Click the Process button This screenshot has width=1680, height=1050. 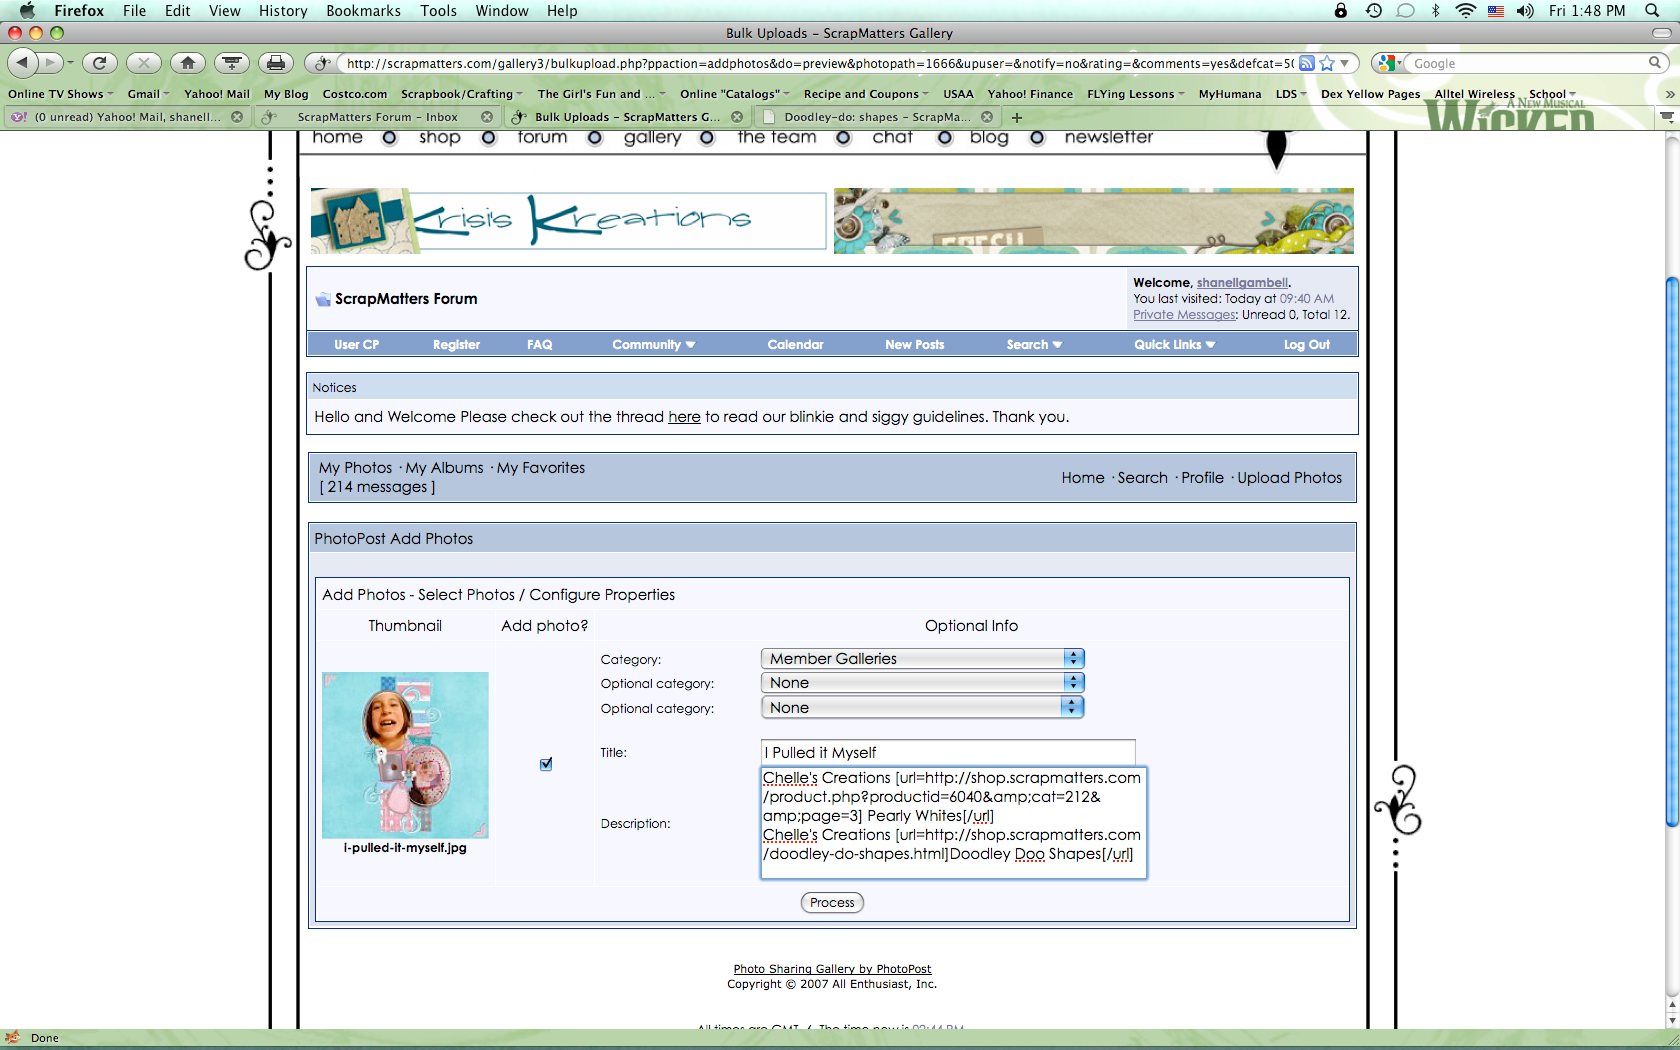(832, 902)
